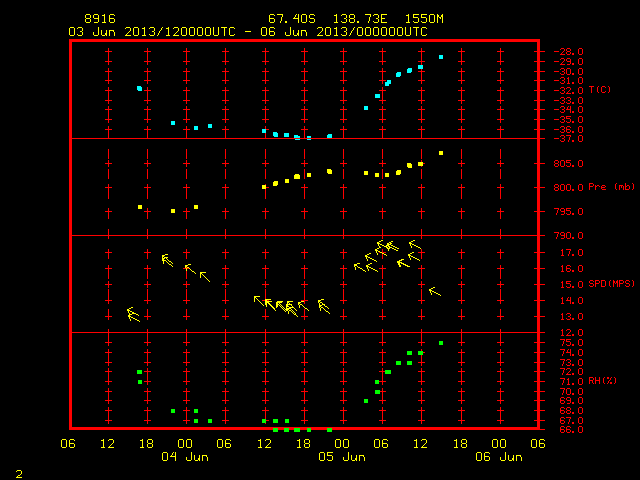The width and height of the screenshot is (640, 480).
Task: Click the 805.0 pressure tick label
Action: (568, 164)
